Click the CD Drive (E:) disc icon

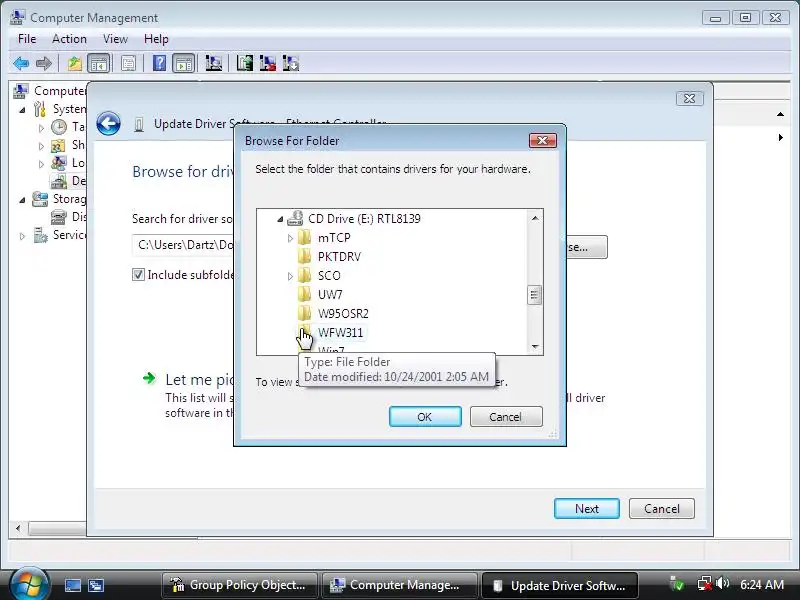tap(295, 218)
